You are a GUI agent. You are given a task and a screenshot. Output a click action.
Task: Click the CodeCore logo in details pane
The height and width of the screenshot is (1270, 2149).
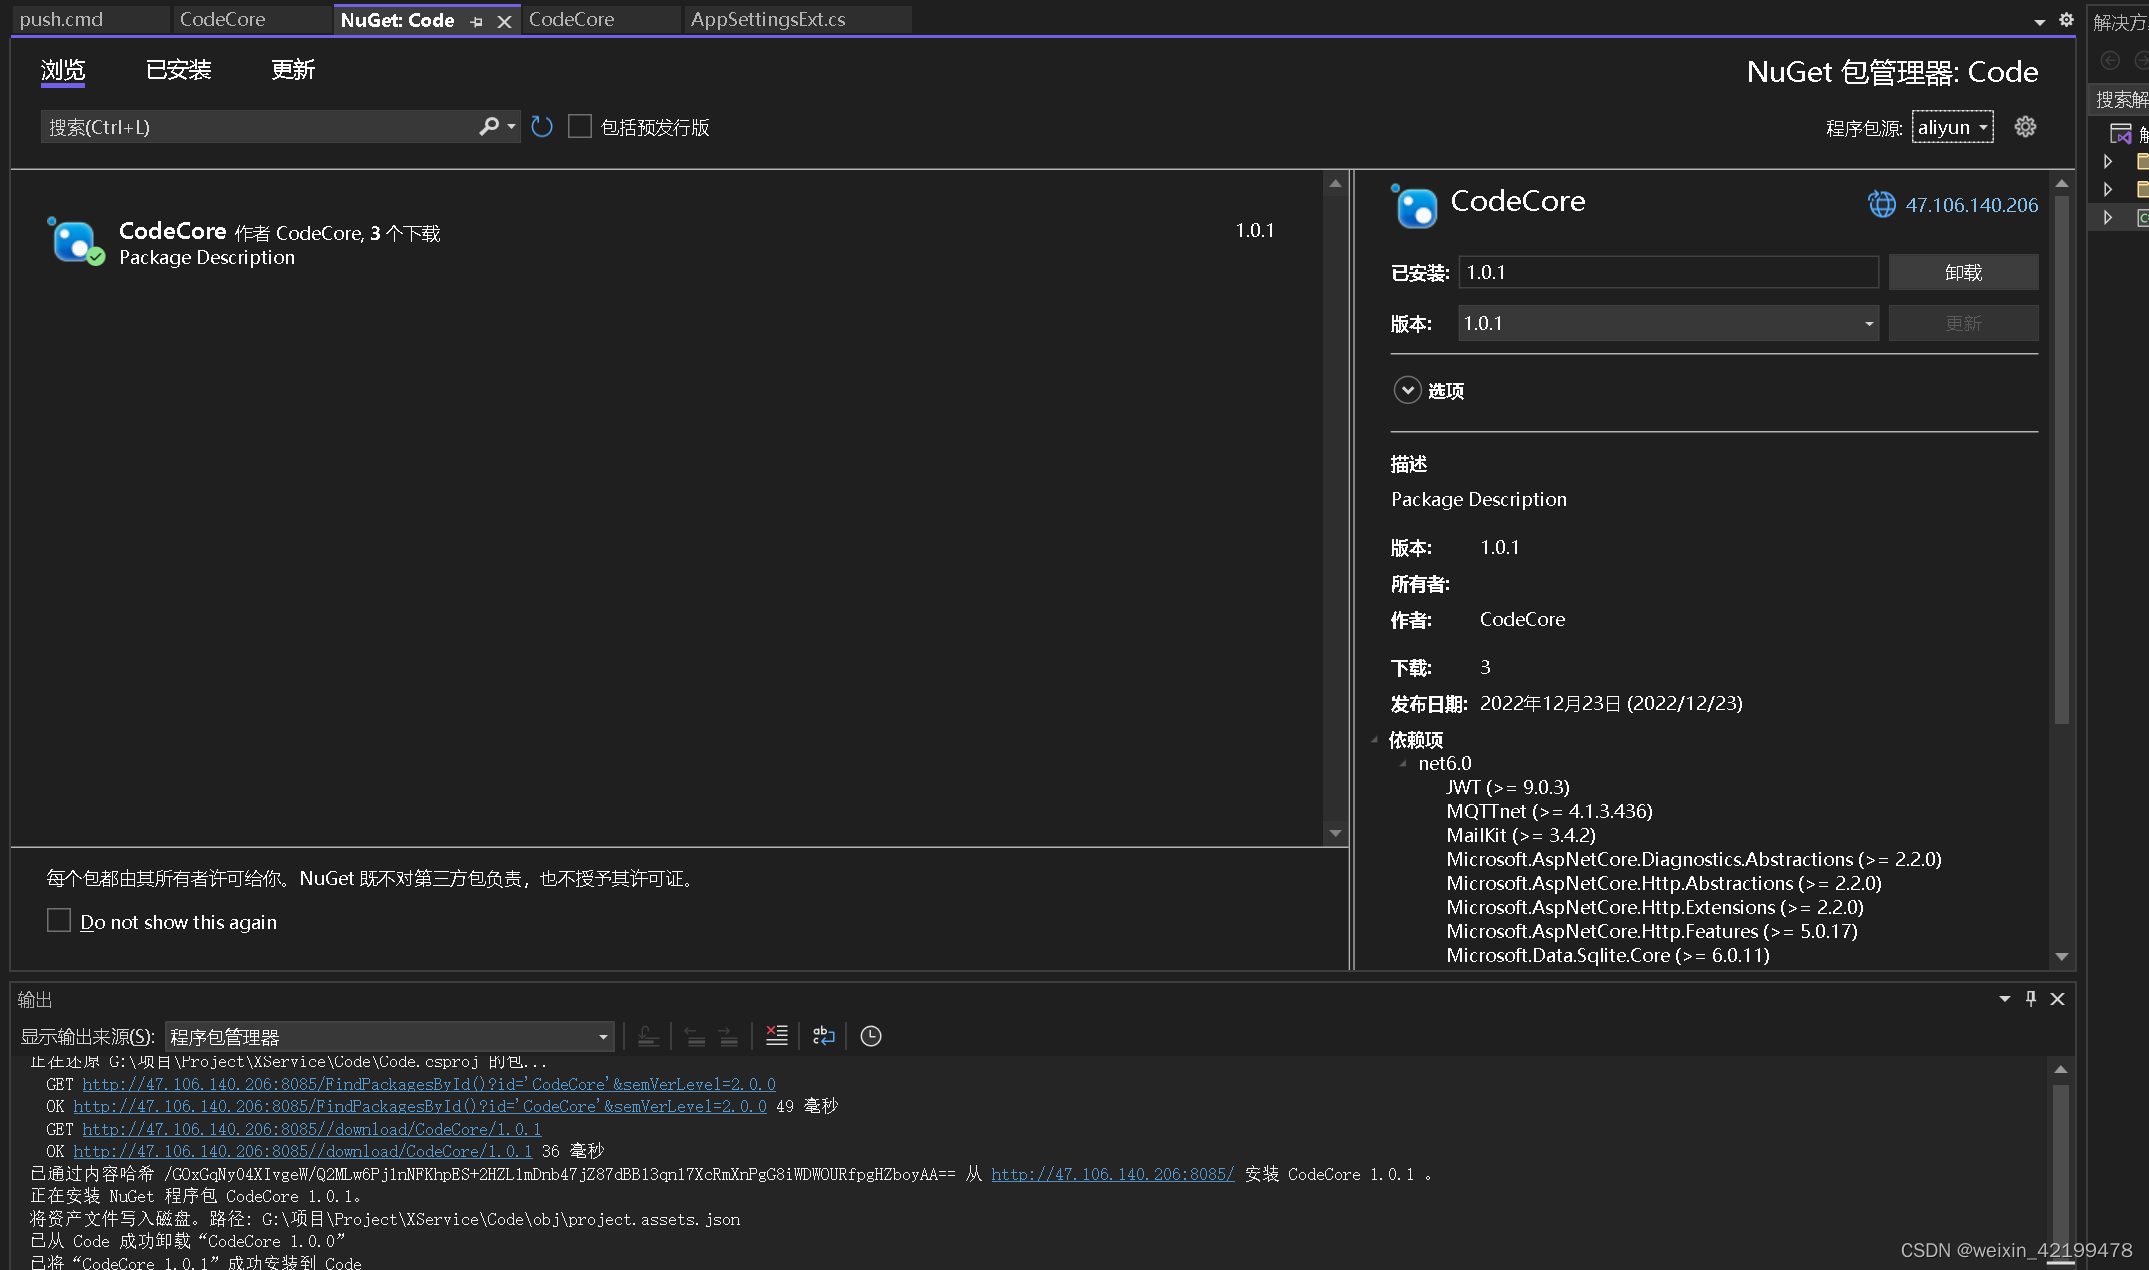[x=1415, y=206]
